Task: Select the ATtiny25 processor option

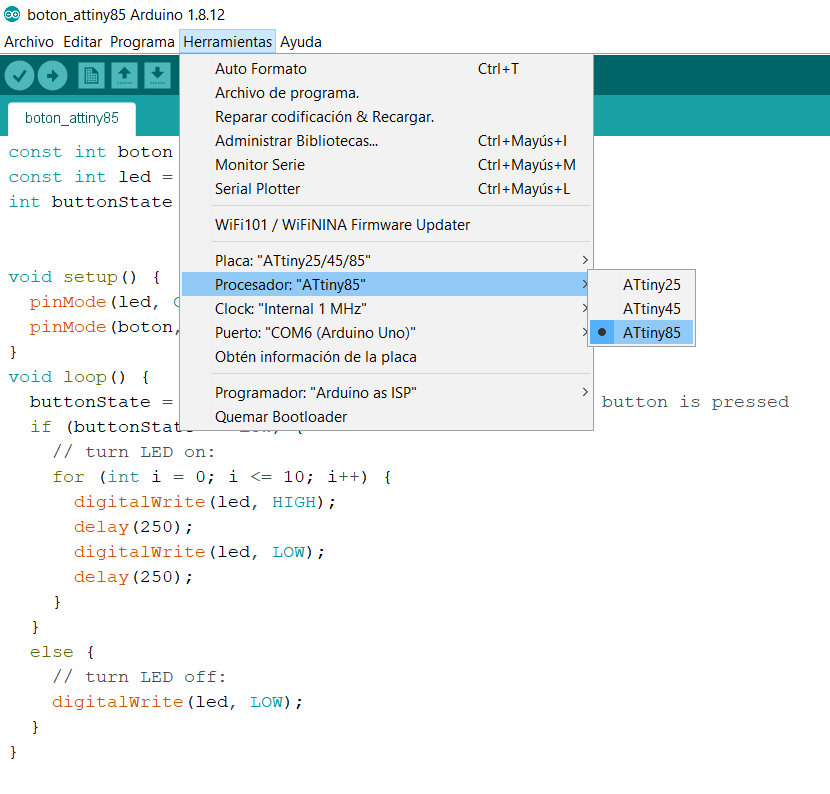Action: click(x=651, y=285)
